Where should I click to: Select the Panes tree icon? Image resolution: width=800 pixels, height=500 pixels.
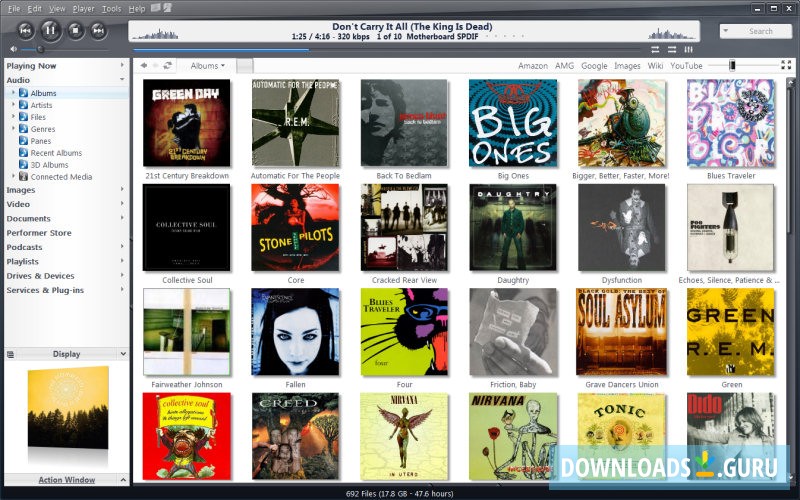click(x=23, y=140)
